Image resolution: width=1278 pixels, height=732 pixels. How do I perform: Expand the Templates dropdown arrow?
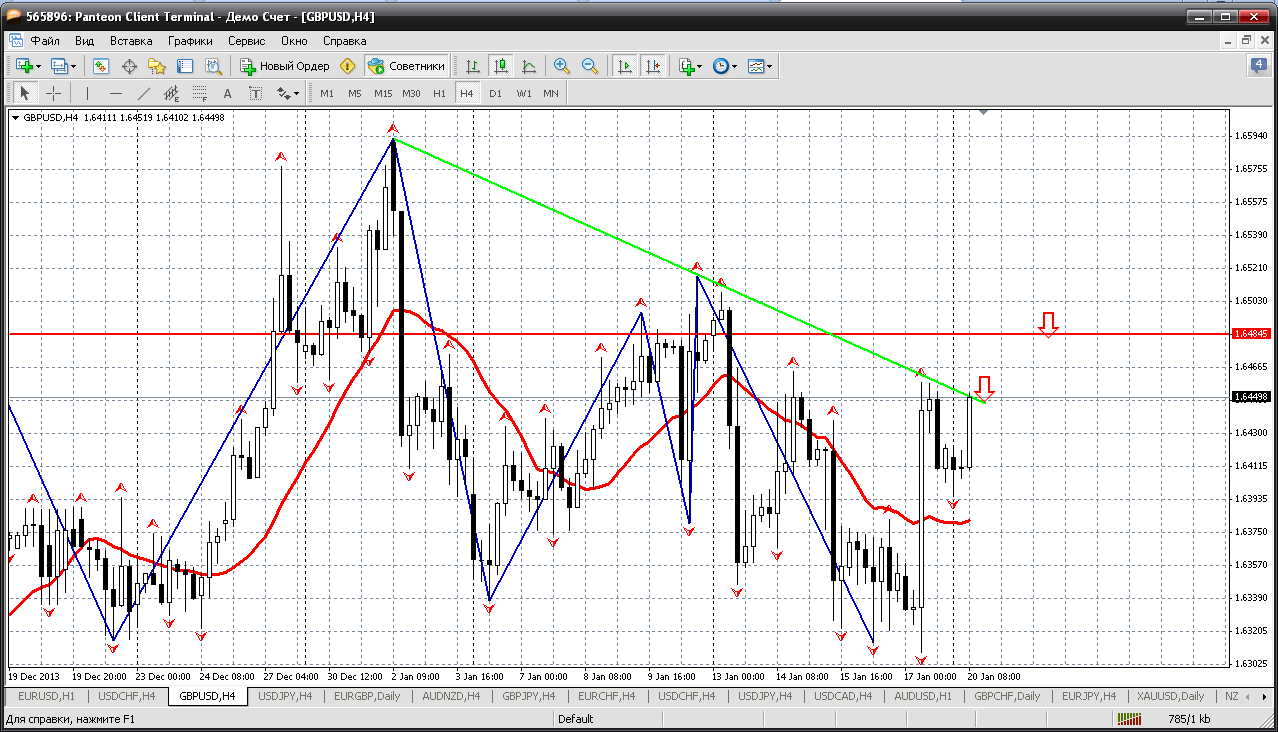pos(770,66)
